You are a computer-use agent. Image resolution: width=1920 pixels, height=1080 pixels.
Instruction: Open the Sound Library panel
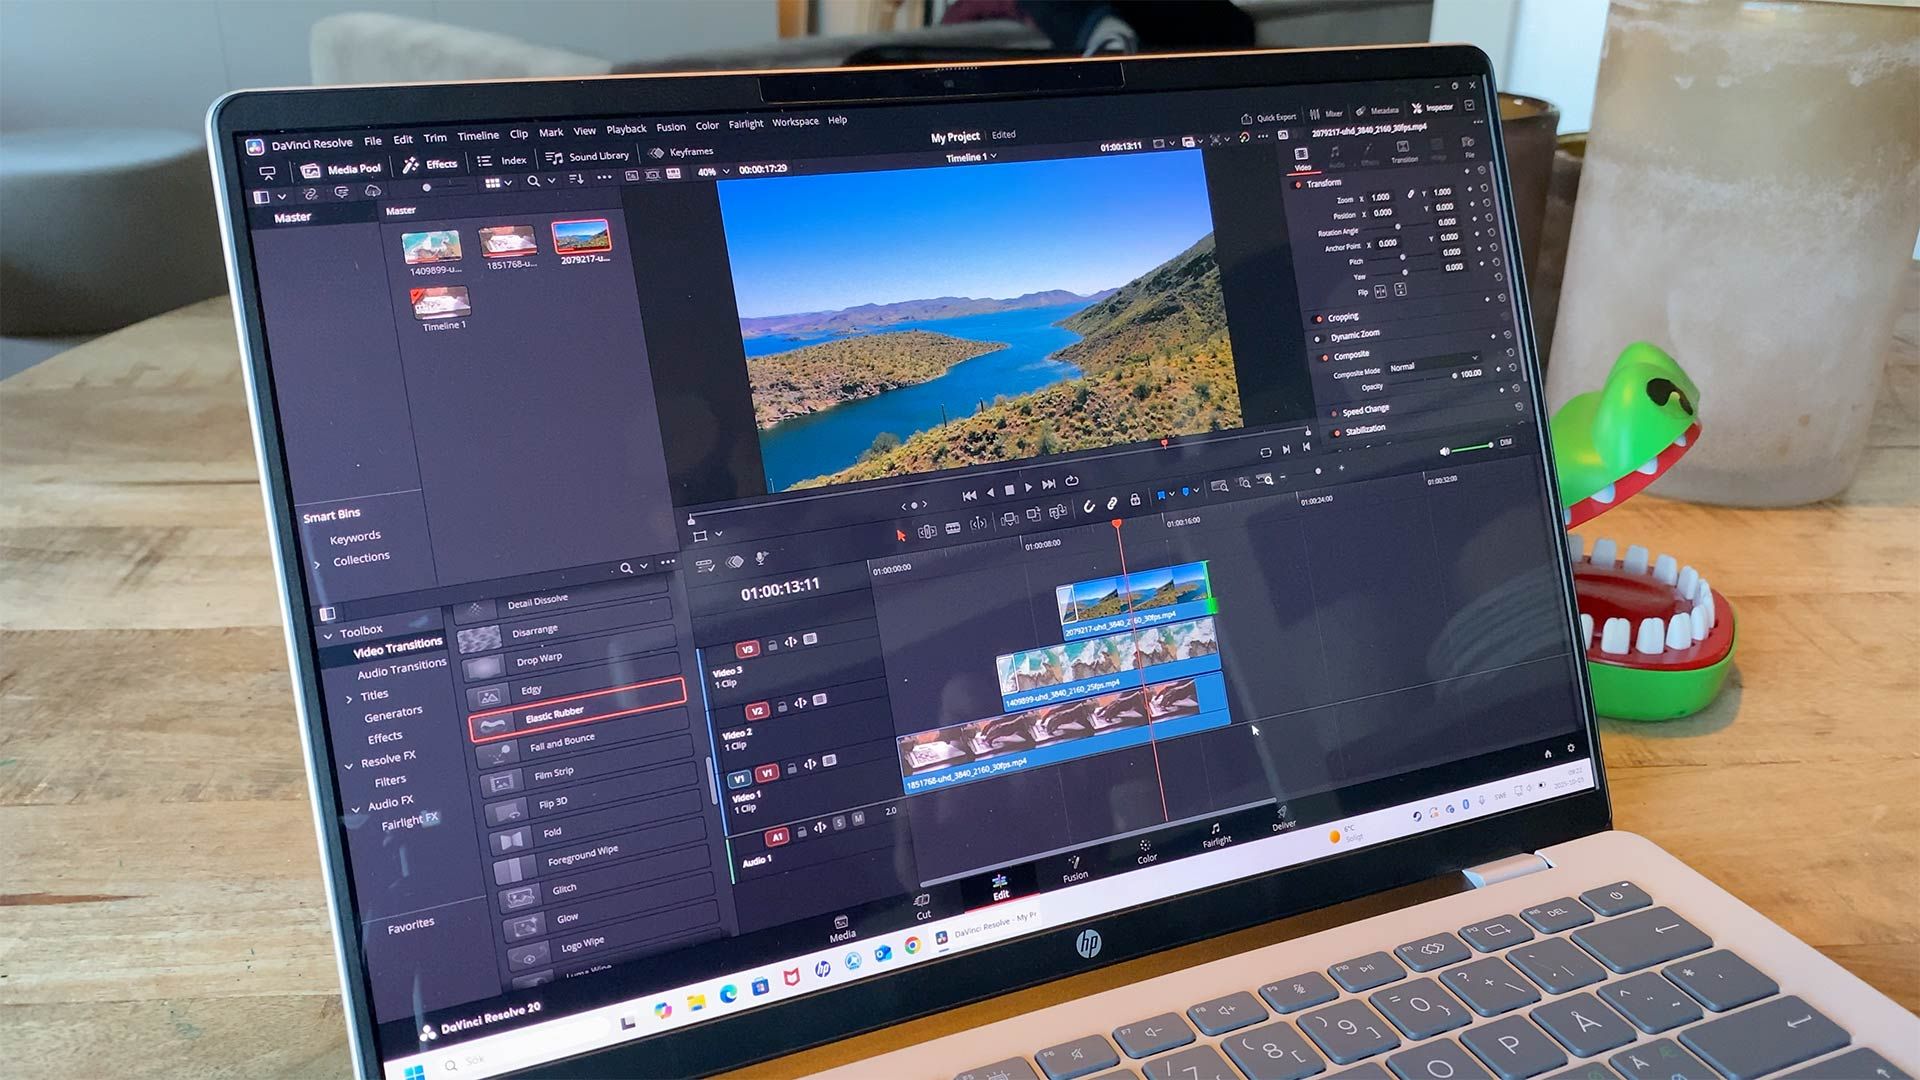click(588, 157)
